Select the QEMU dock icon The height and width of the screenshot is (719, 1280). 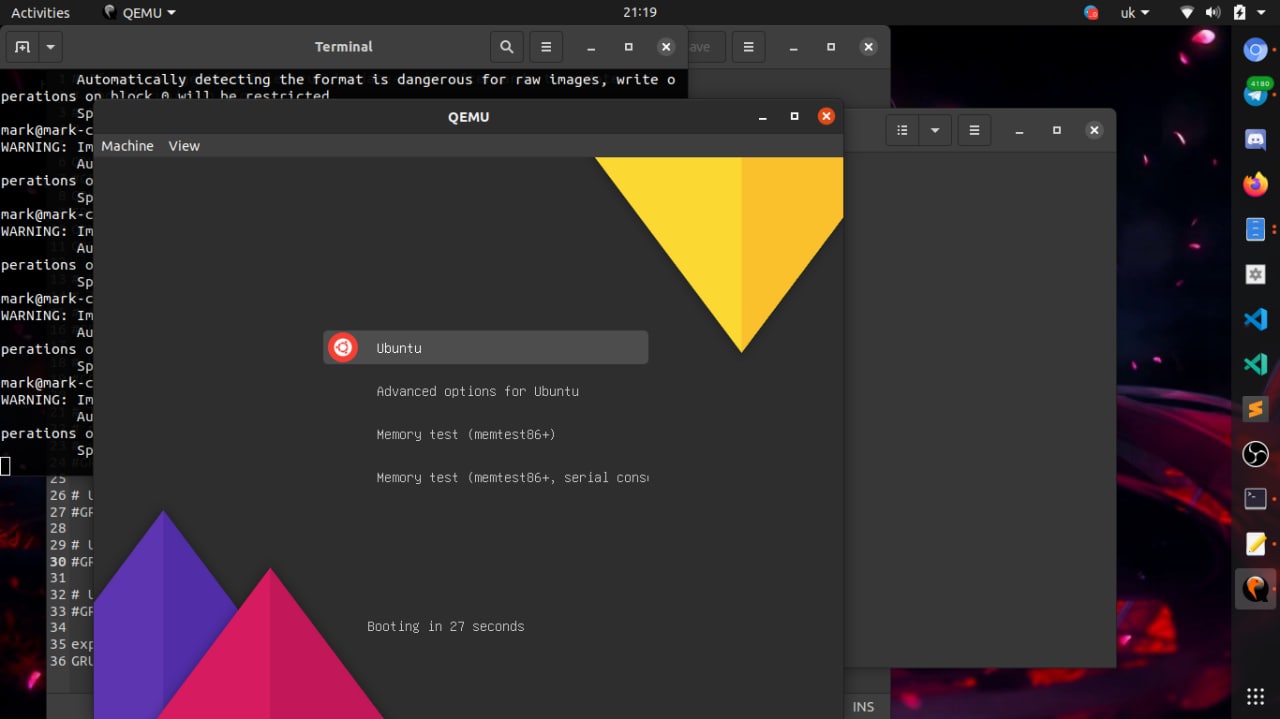pos(1255,589)
